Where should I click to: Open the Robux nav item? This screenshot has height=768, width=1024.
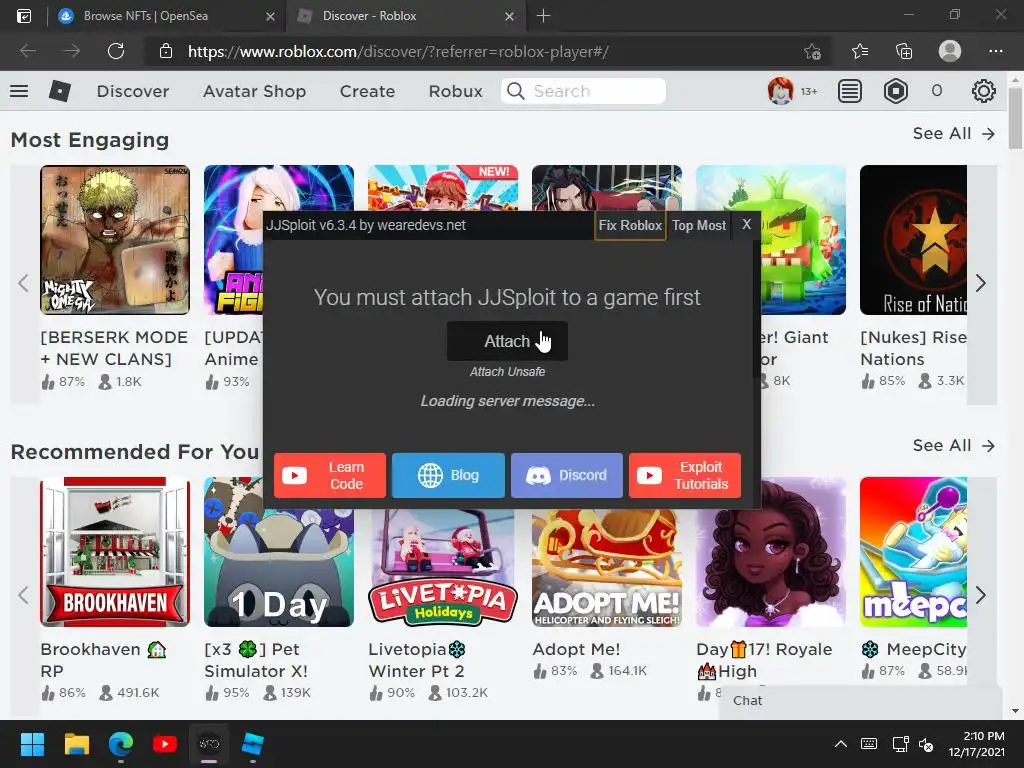click(x=455, y=91)
